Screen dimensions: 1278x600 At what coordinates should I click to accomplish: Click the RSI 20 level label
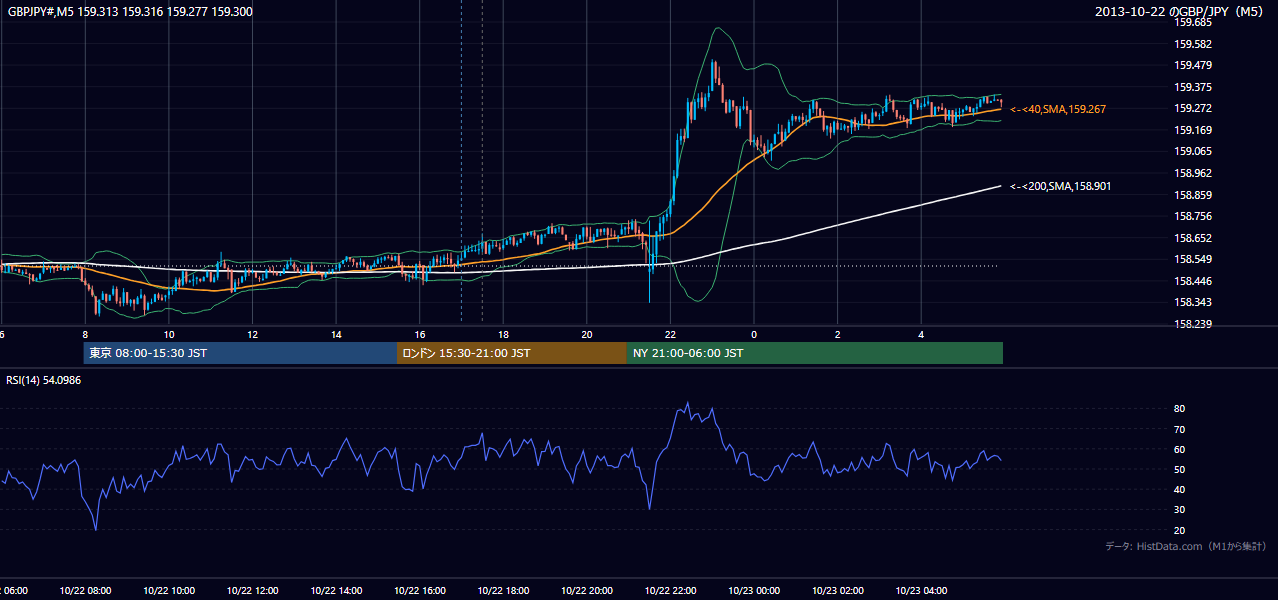point(1180,530)
